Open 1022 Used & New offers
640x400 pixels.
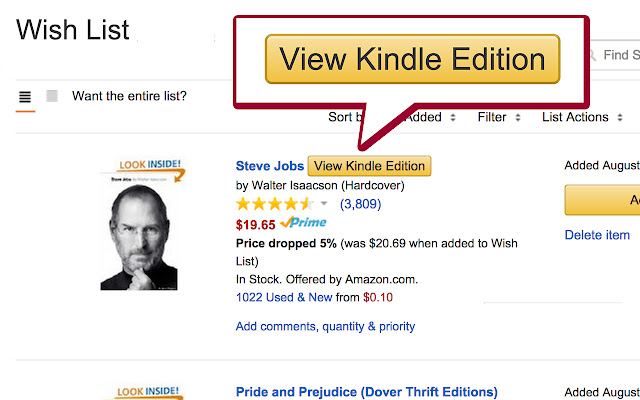(284, 297)
